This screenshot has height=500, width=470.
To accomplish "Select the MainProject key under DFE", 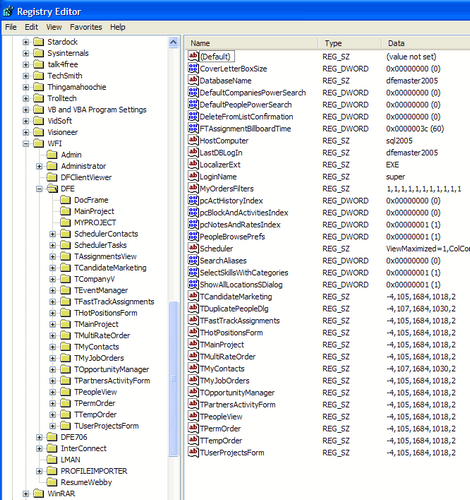I will [x=94, y=211].
